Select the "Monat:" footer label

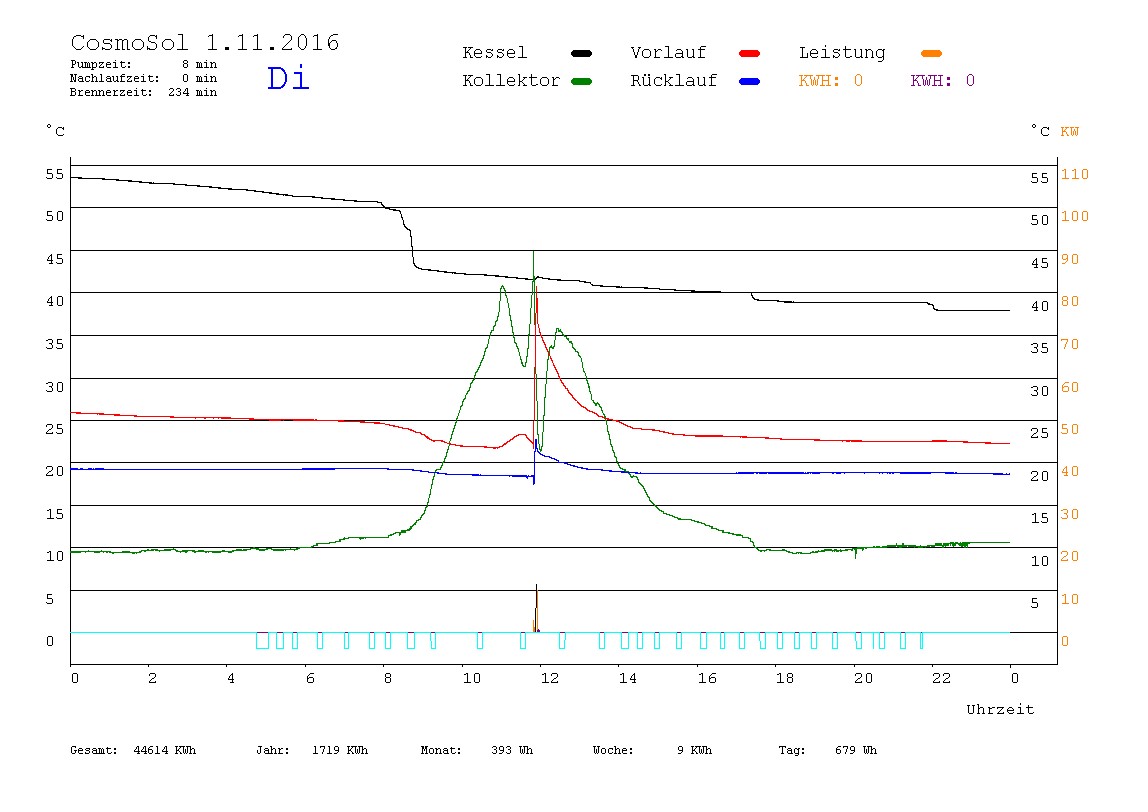point(441,750)
